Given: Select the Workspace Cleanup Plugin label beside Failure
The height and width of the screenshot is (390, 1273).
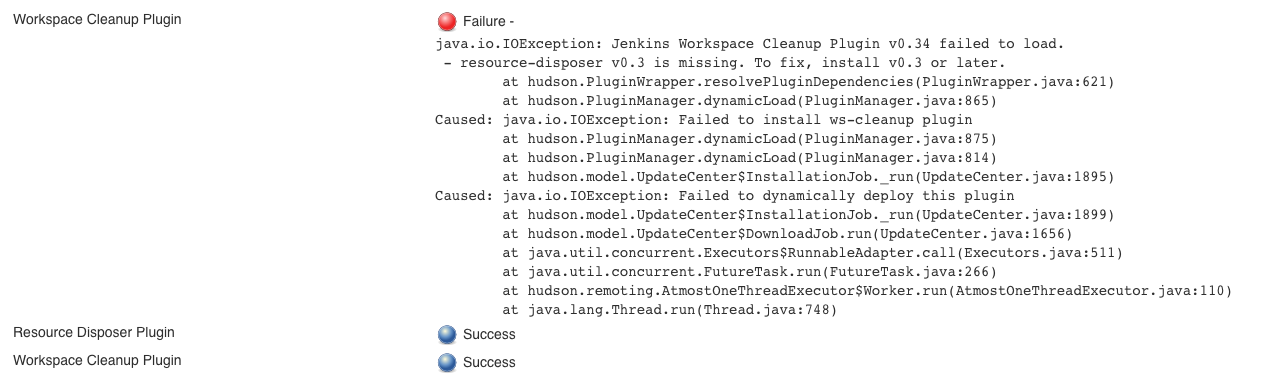Looking at the screenshot, I should click(x=97, y=19).
